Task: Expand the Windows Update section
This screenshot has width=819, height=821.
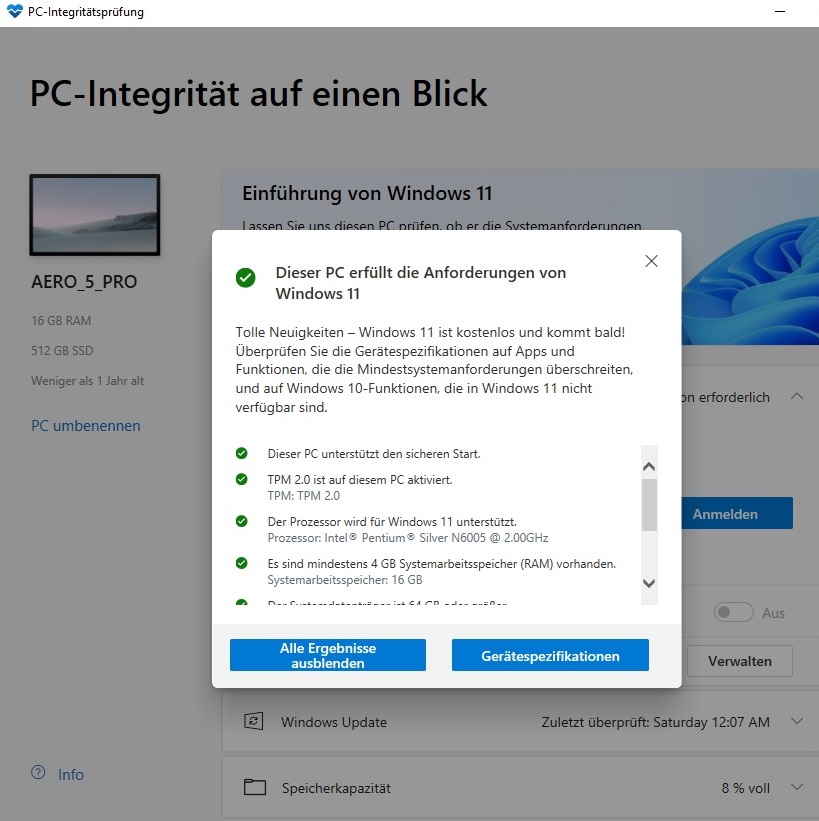Action: (796, 721)
